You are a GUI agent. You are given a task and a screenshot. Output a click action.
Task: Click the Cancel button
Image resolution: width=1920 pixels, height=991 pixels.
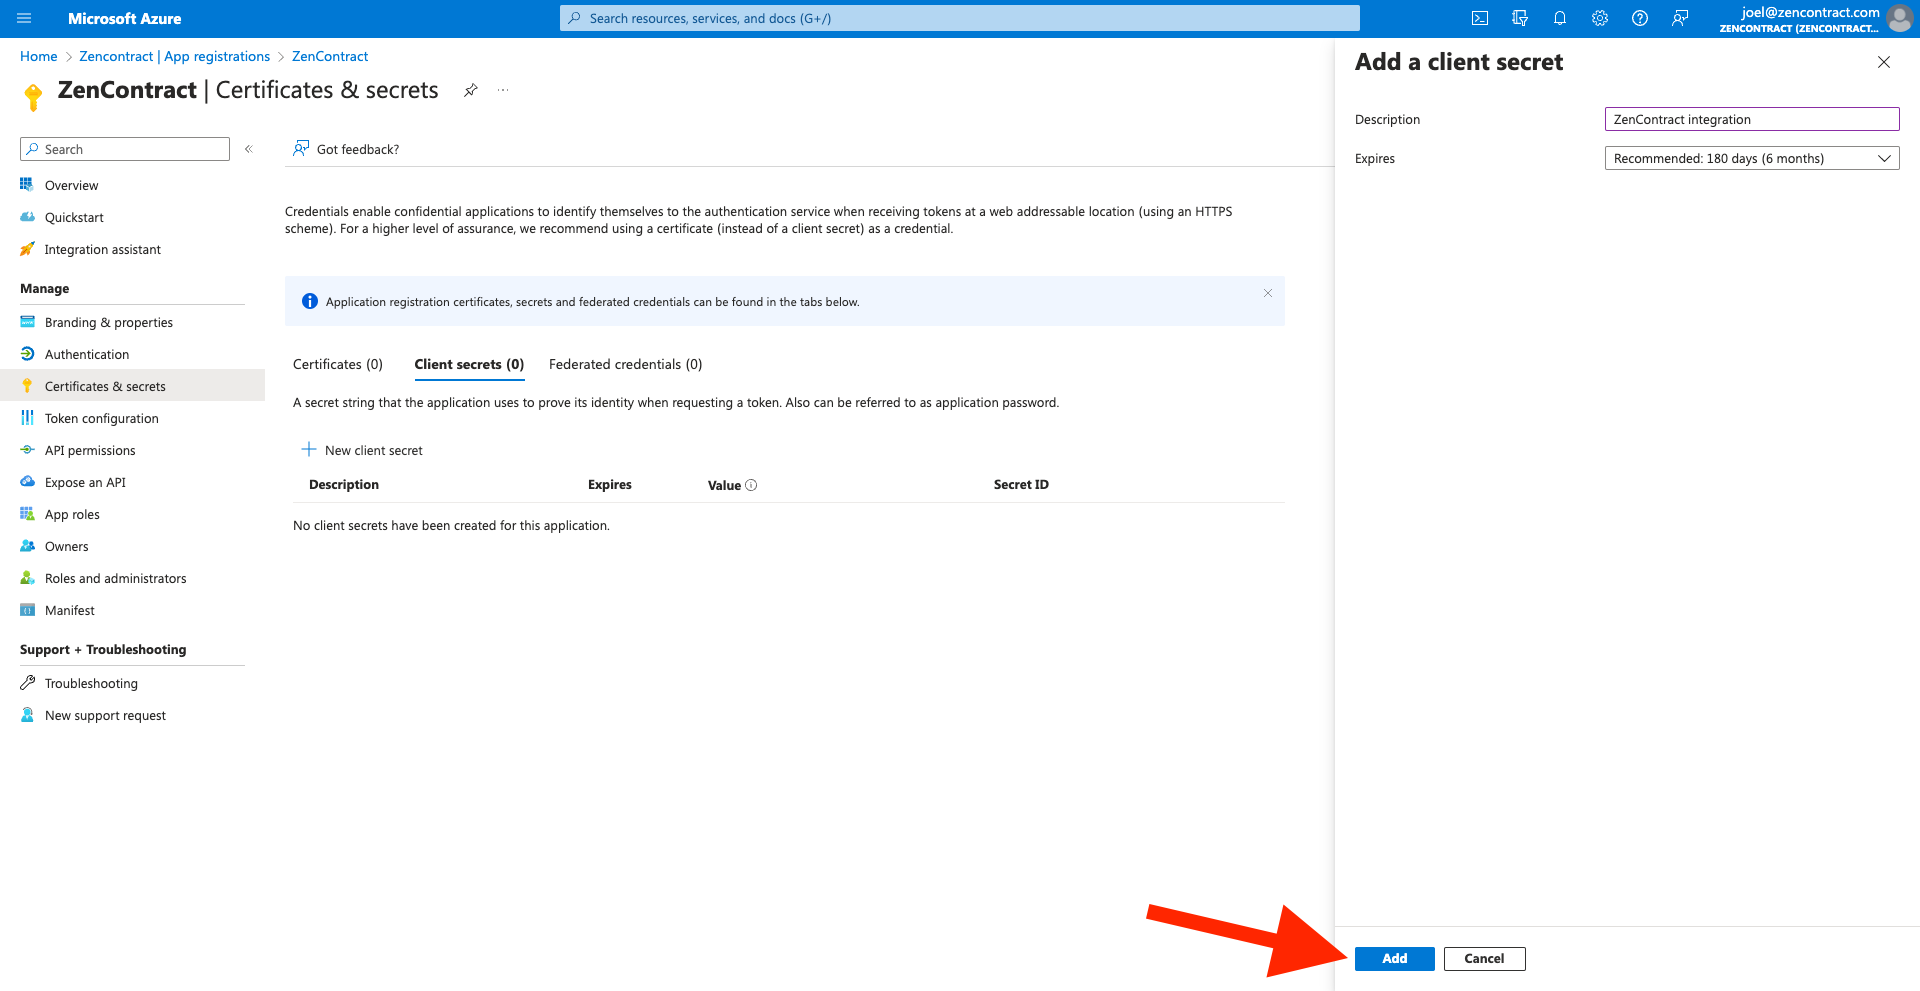coord(1484,958)
